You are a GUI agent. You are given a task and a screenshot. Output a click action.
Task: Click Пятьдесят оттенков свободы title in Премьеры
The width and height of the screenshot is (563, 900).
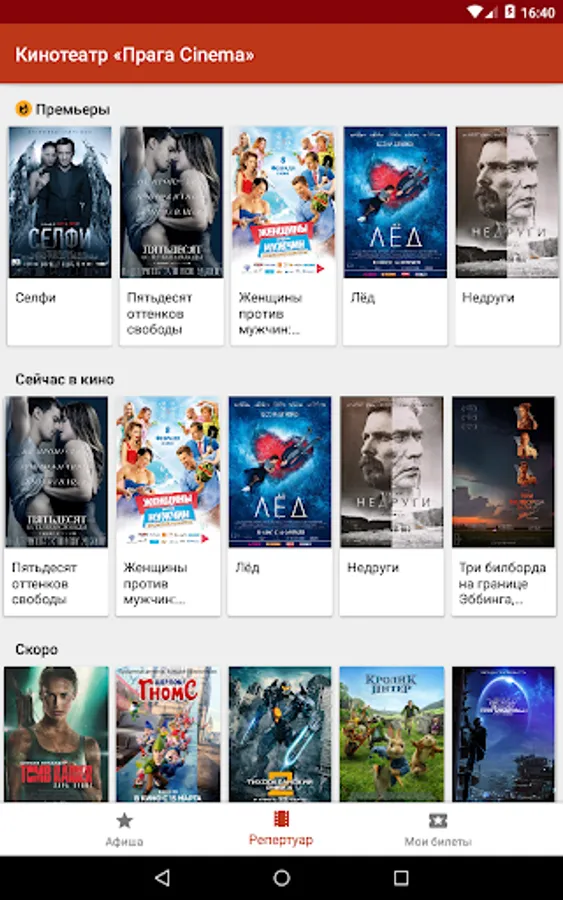(x=159, y=313)
